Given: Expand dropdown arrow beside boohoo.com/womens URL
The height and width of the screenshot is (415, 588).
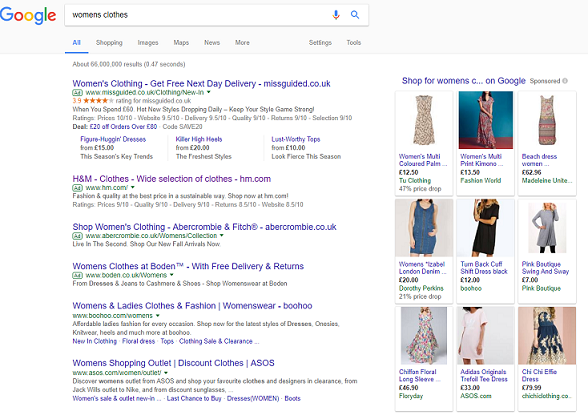Looking at the screenshot, I should (x=158, y=315).
